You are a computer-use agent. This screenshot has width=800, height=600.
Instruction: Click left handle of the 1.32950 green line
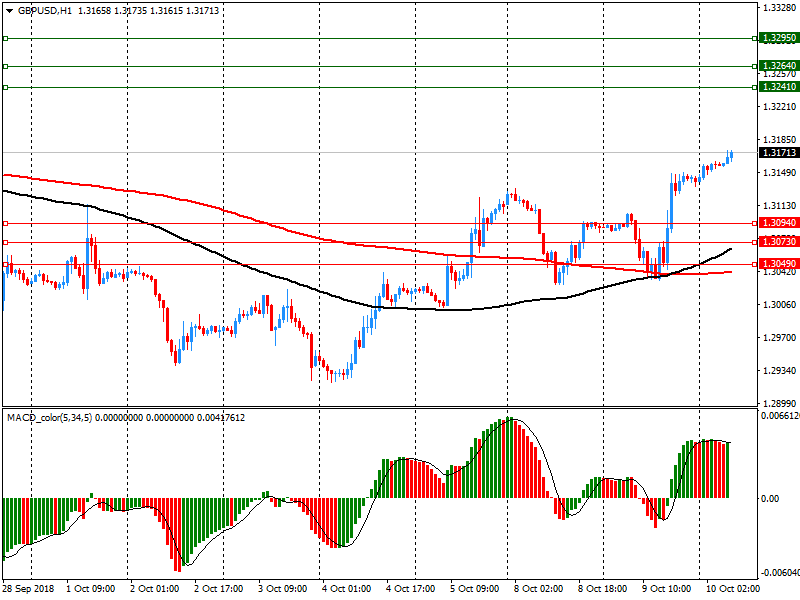pyautogui.click(x=5, y=38)
